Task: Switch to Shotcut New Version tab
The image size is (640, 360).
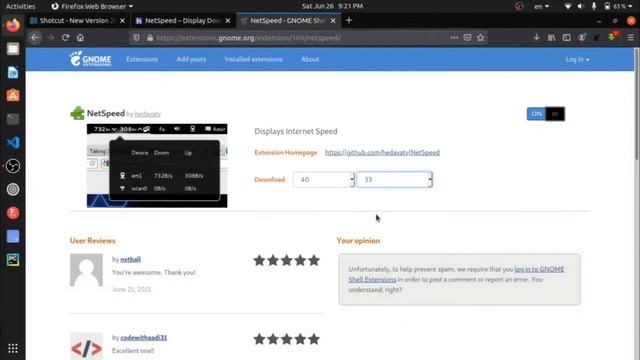Action: [76, 20]
